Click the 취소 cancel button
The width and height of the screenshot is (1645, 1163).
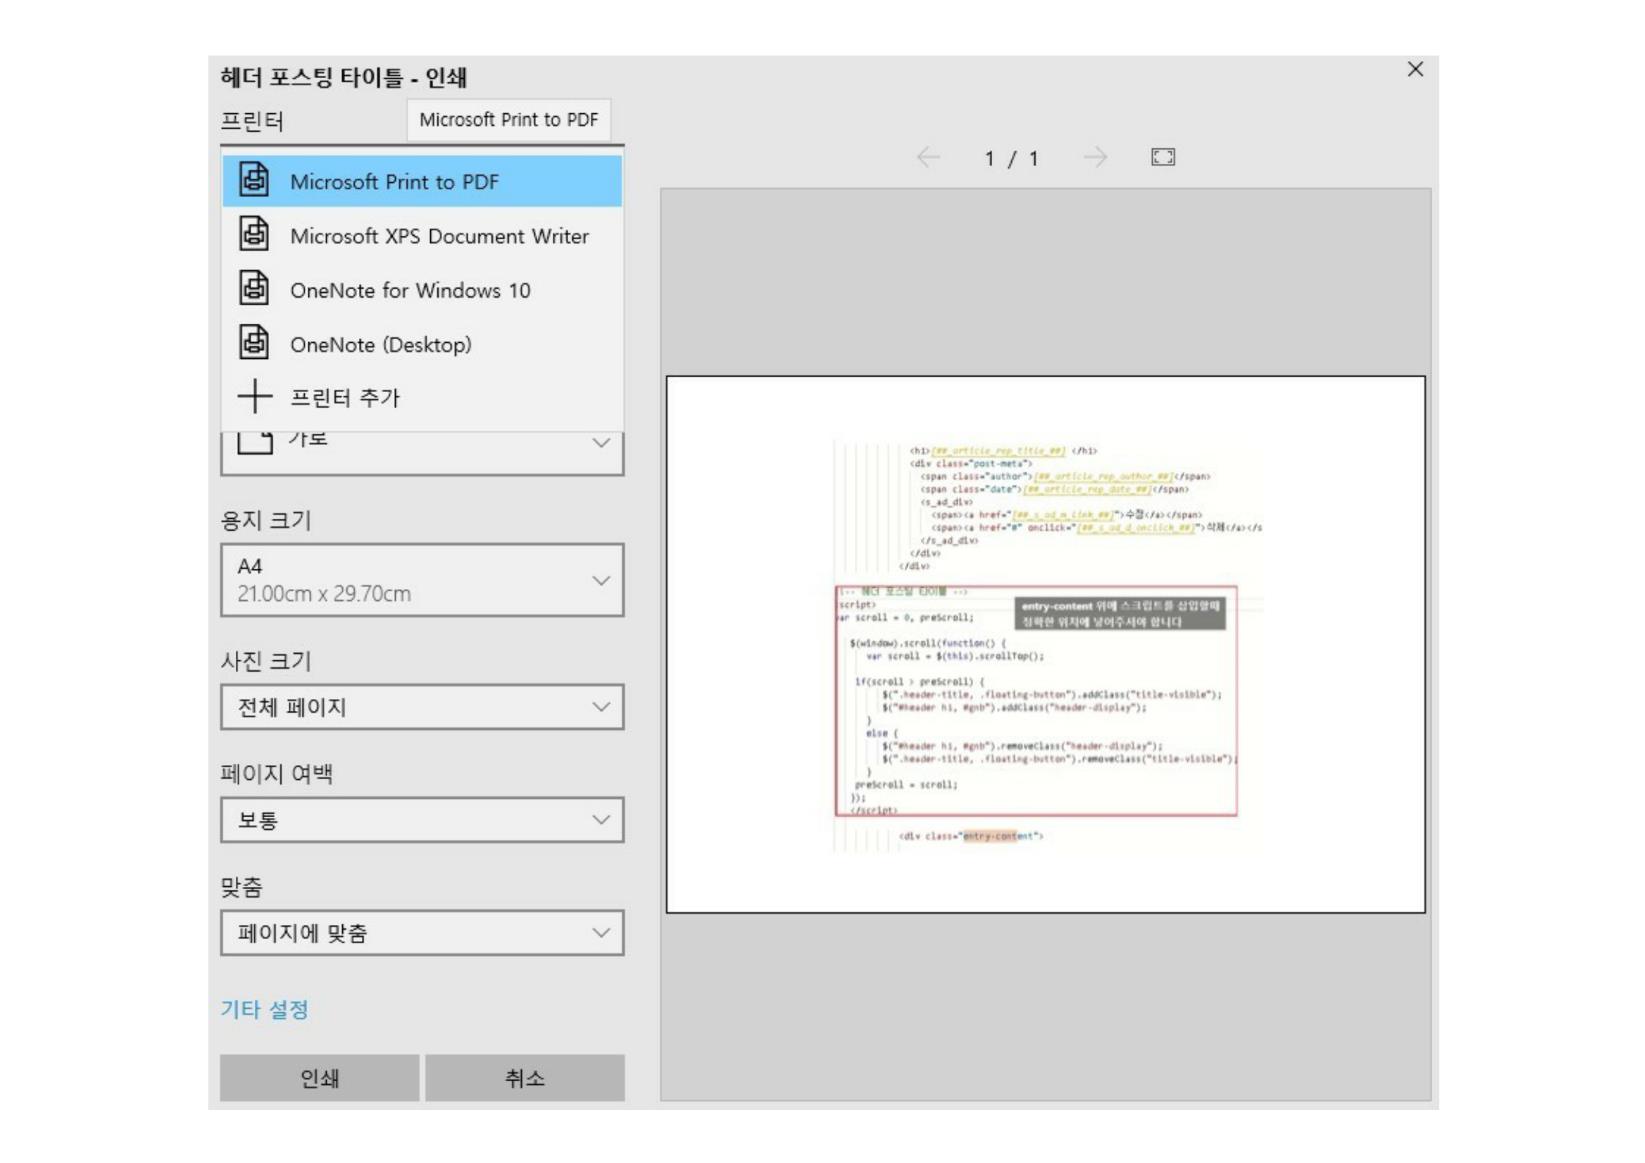coord(525,1078)
